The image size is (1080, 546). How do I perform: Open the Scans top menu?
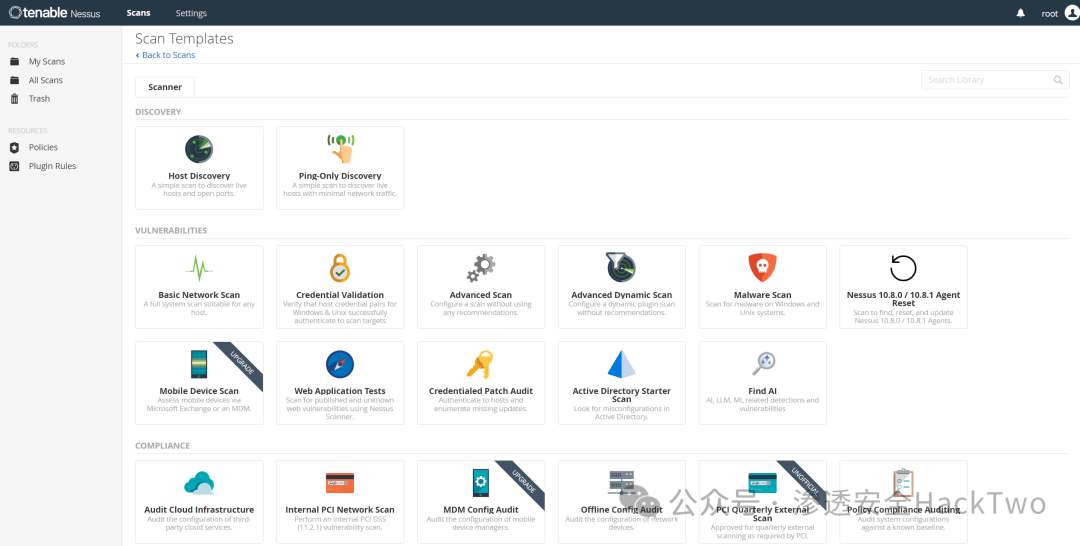coord(138,13)
